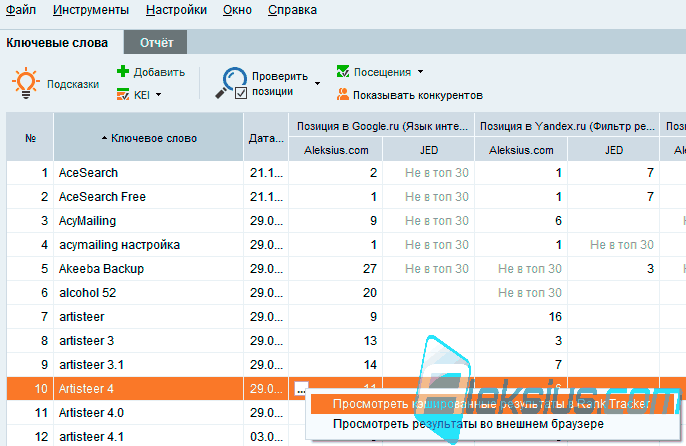Image resolution: width=686 pixels, height=446 pixels.
Task: Choose Просмотреть результаты во внешнем браузере
Action: click(x=468, y=424)
